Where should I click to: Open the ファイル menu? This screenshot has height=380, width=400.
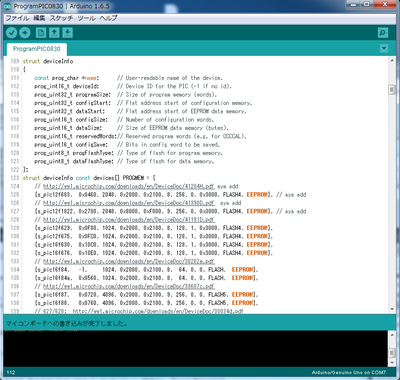(x=17, y=18)
